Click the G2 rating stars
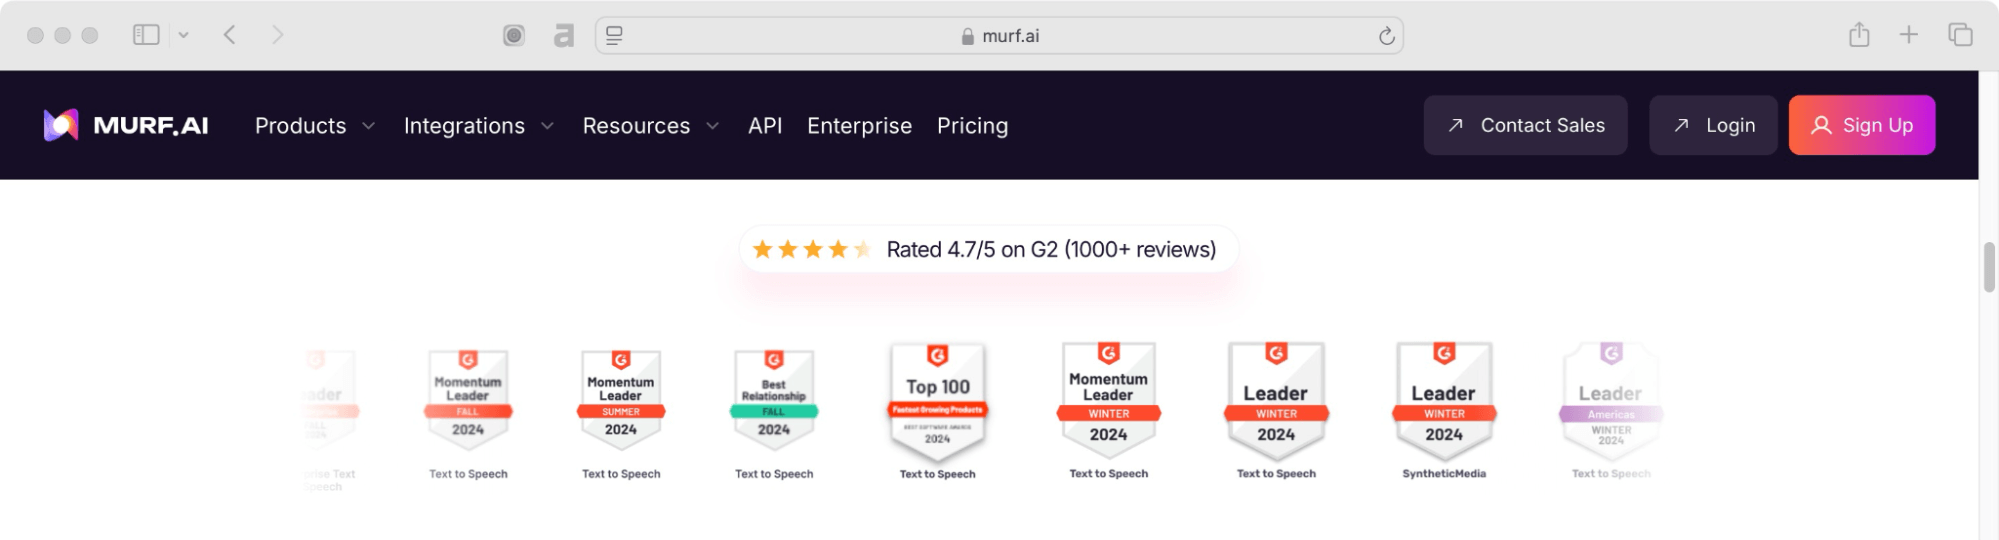Image resolution: width=1999 pixels, height=540 pixels. tap(811, 249)
